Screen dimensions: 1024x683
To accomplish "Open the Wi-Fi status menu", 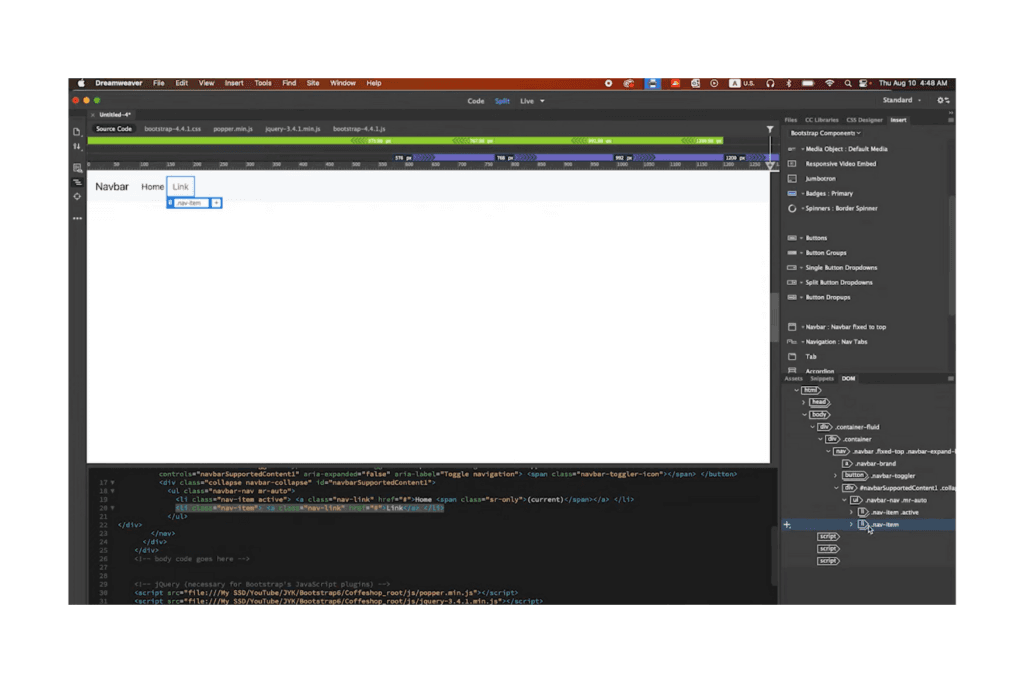I will (829, 84).
